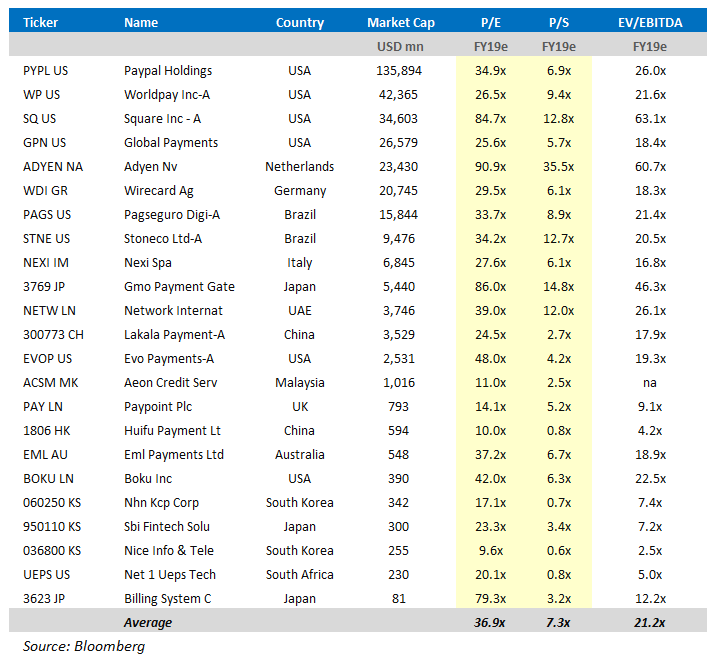Select EV/EBITDA value 22.5x
The image size is (714, 658).
coord(650,479)
